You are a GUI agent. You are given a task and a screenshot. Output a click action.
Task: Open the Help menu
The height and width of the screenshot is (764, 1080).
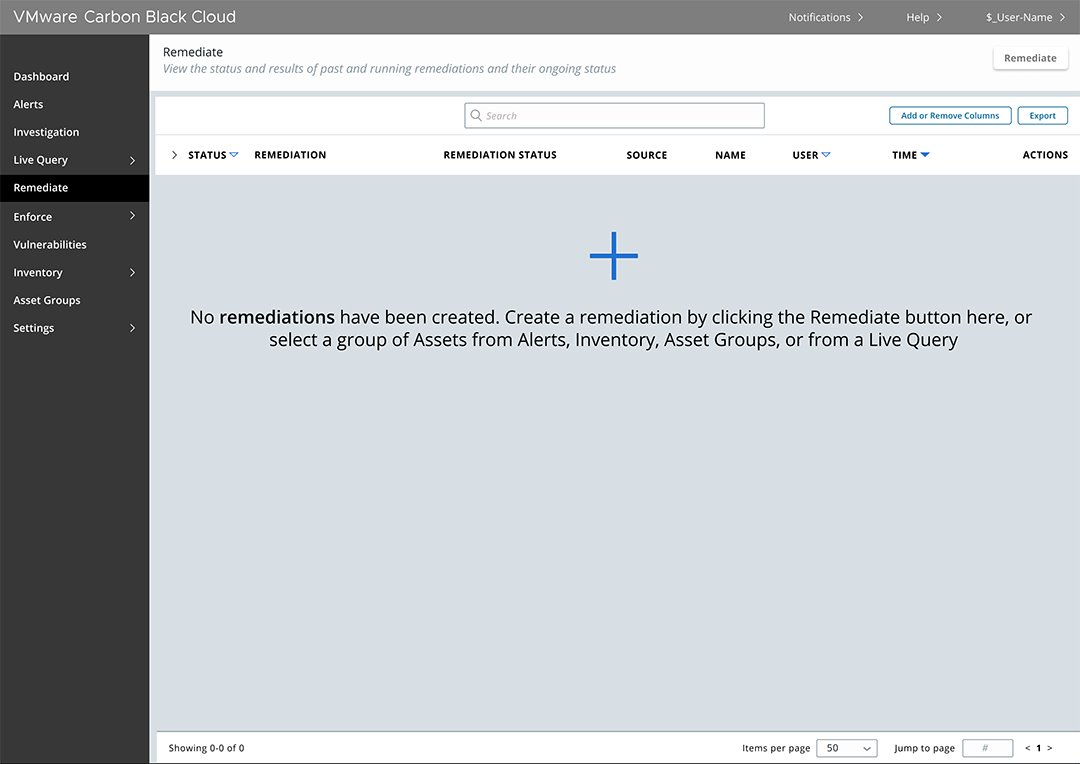click(x=924, y=17)
